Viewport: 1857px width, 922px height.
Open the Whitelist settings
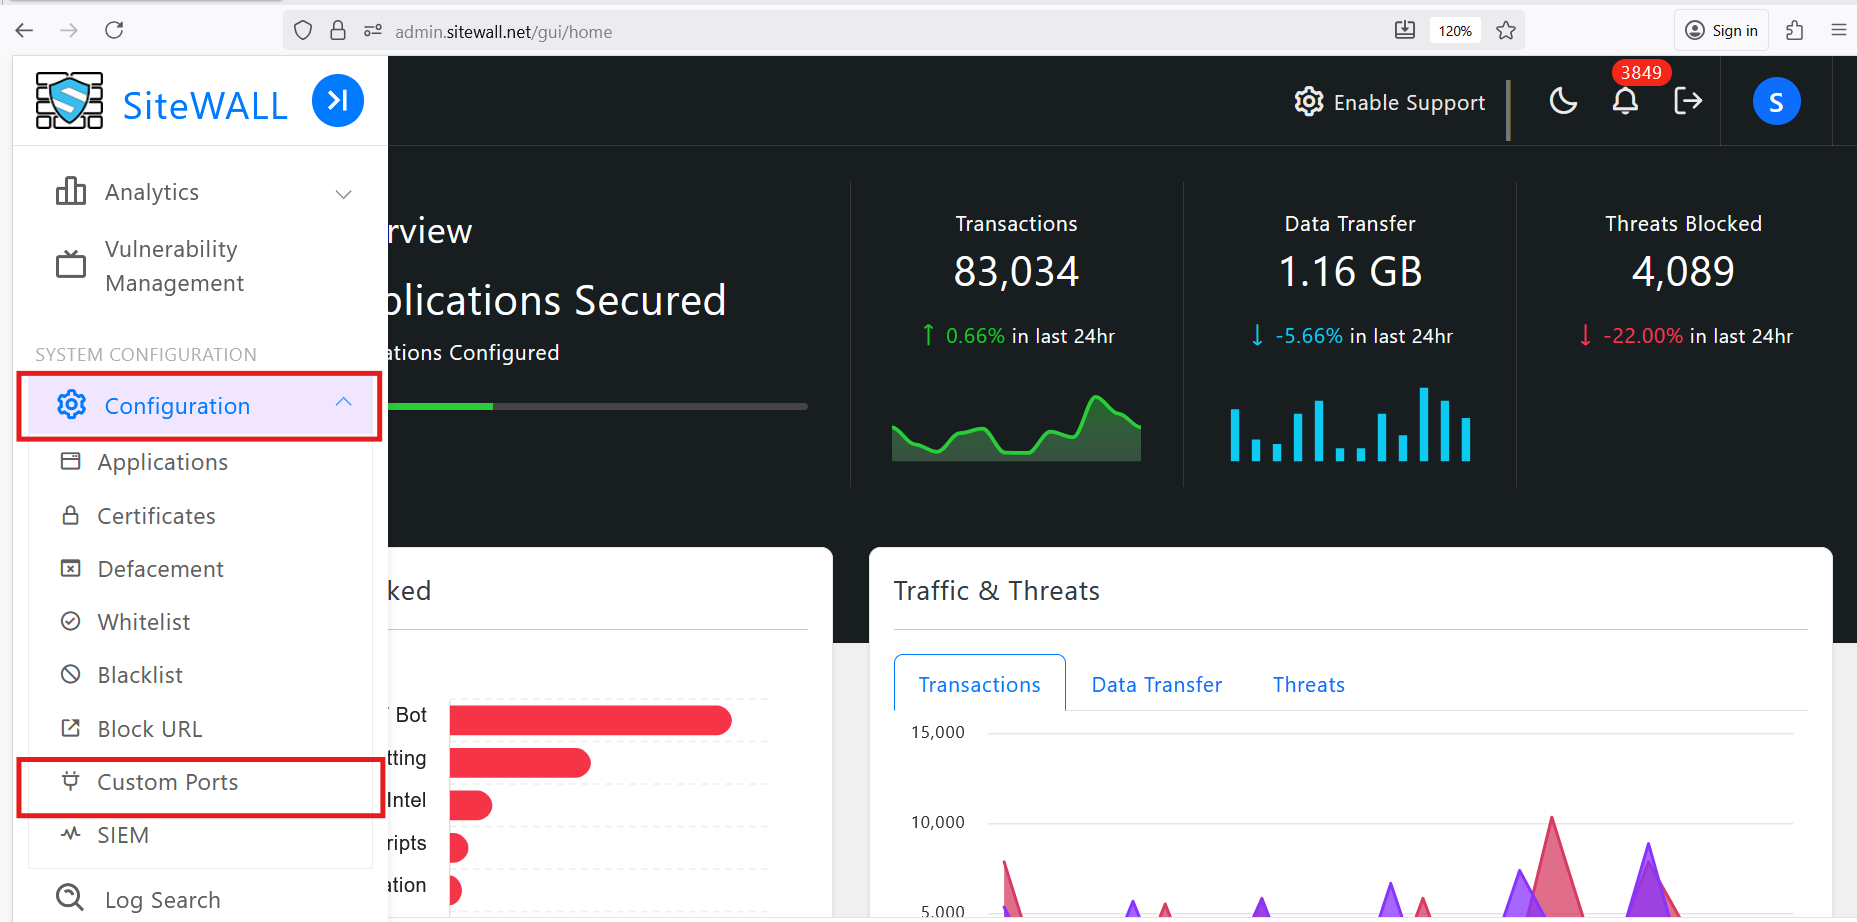point(143,622)
